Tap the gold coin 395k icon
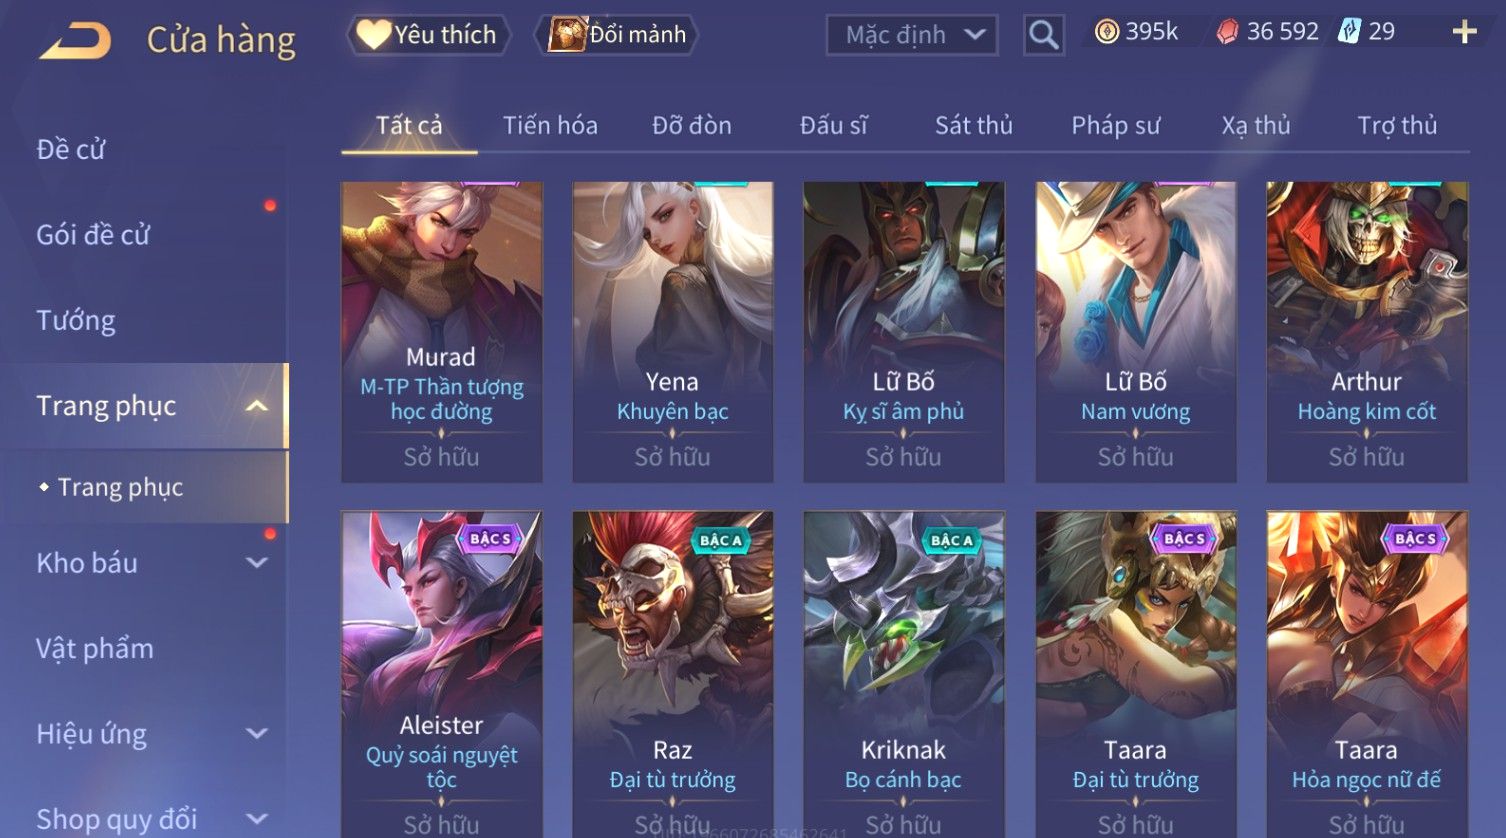1506x838 pixels. coord(1107,32)
